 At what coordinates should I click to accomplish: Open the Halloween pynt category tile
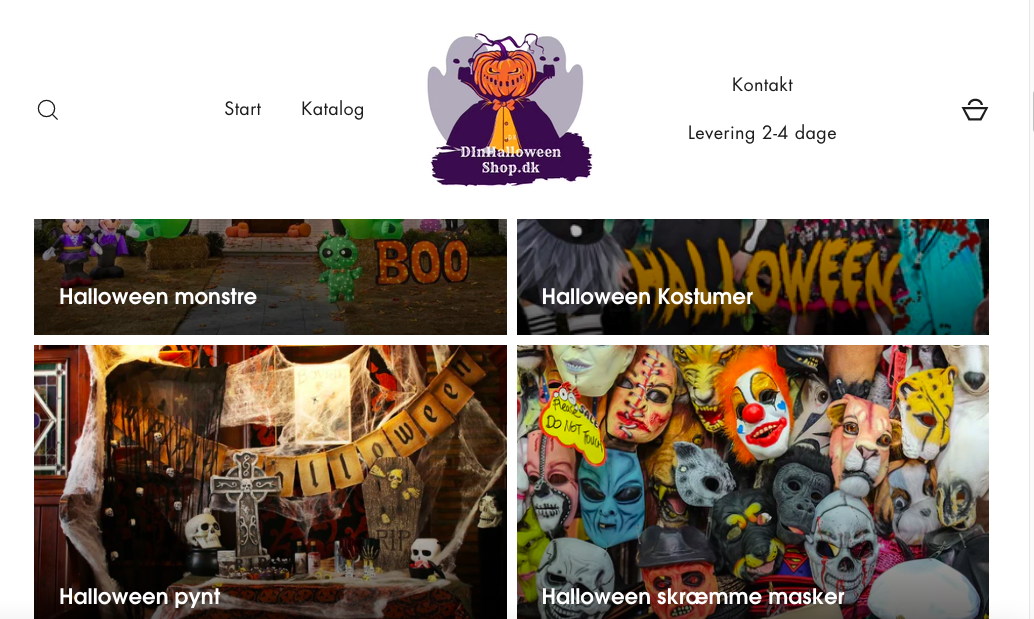pyautogui.click(x=270, y=482)
